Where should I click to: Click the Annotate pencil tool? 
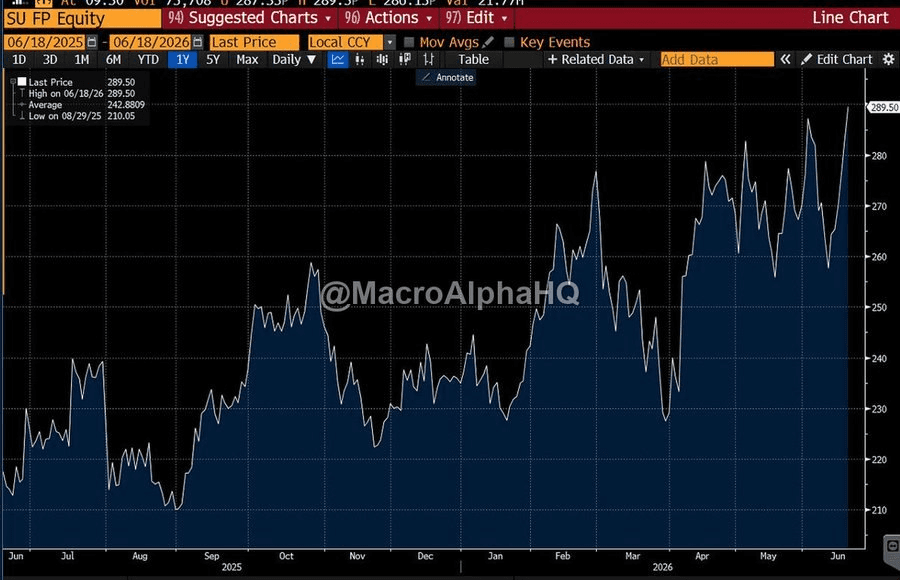[447, 78]
